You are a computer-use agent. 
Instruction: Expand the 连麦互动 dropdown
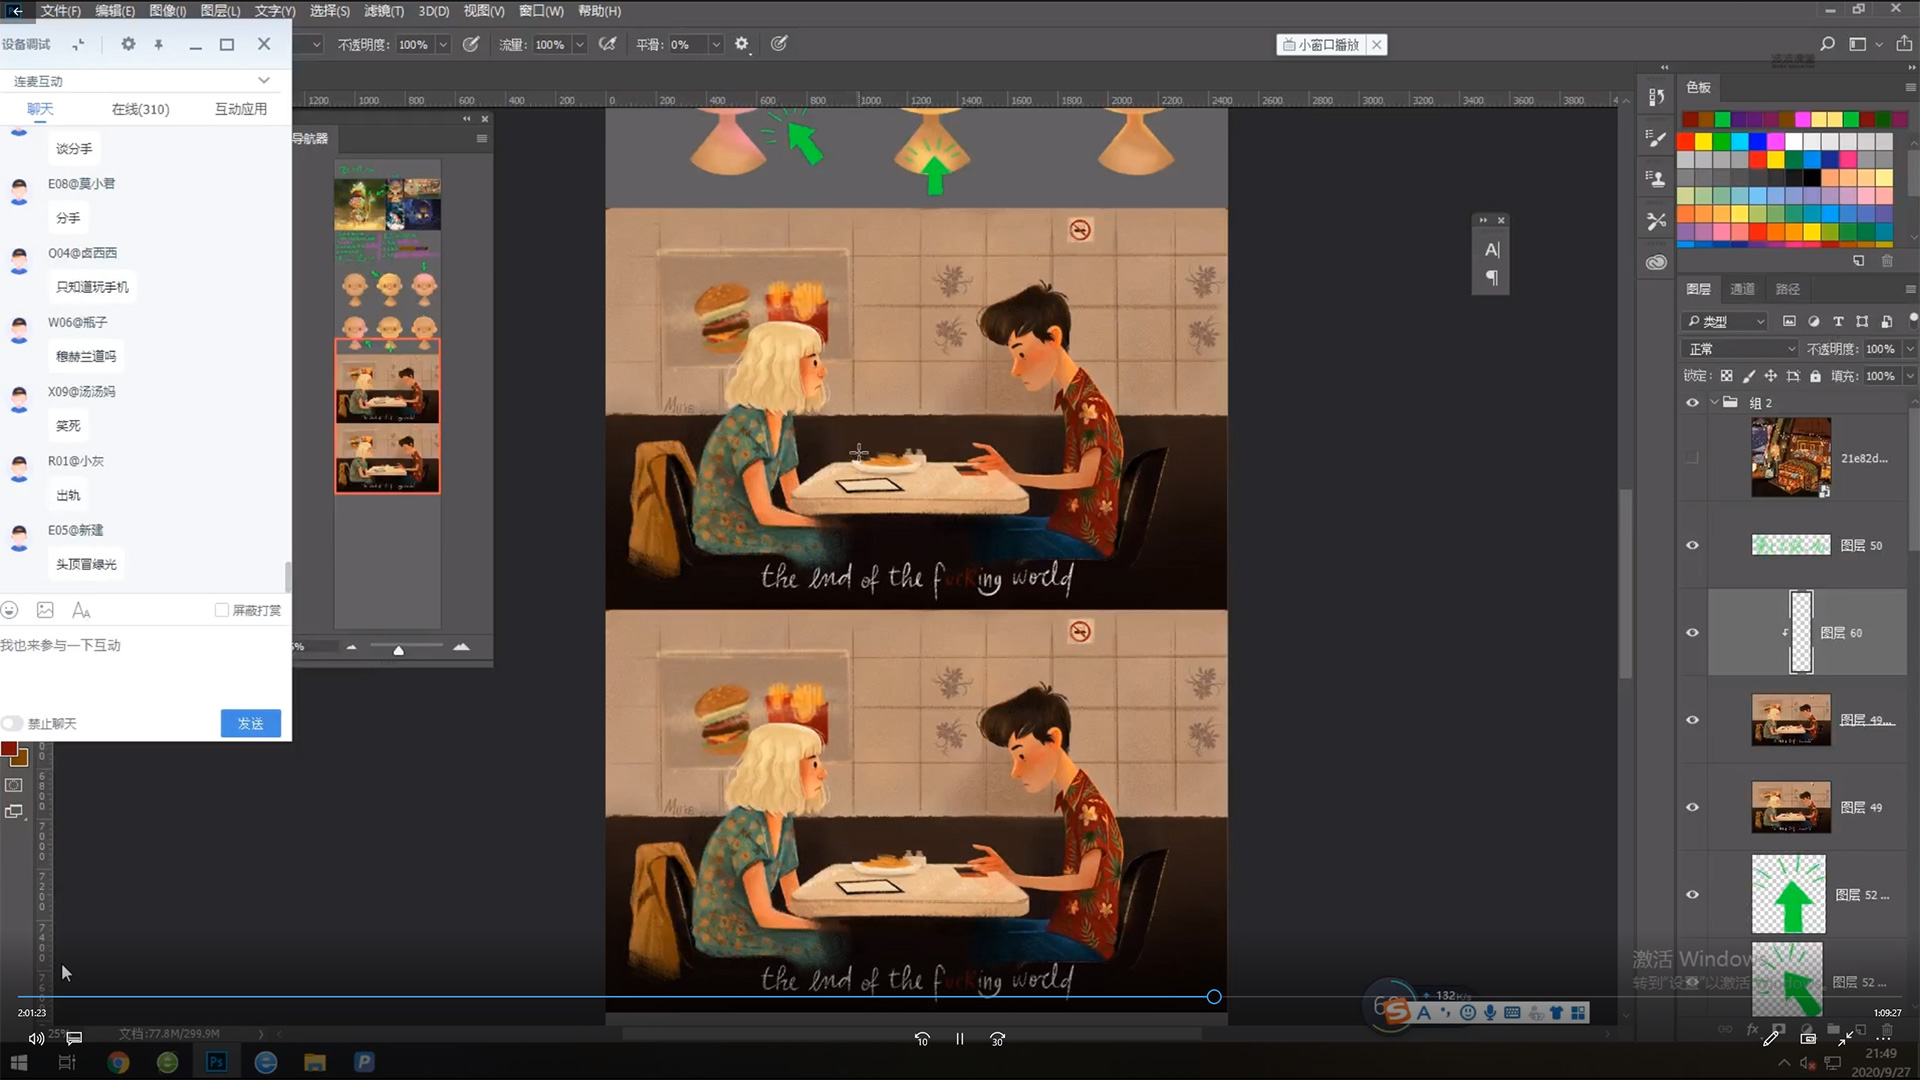pyautogui.click(x=264, y=80)
